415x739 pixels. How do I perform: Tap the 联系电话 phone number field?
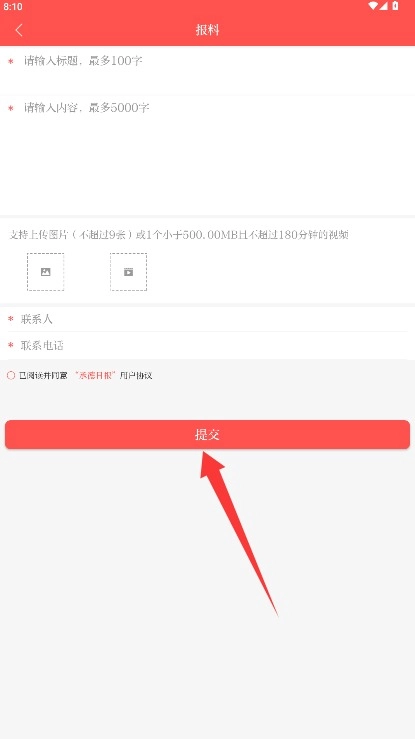207,345
